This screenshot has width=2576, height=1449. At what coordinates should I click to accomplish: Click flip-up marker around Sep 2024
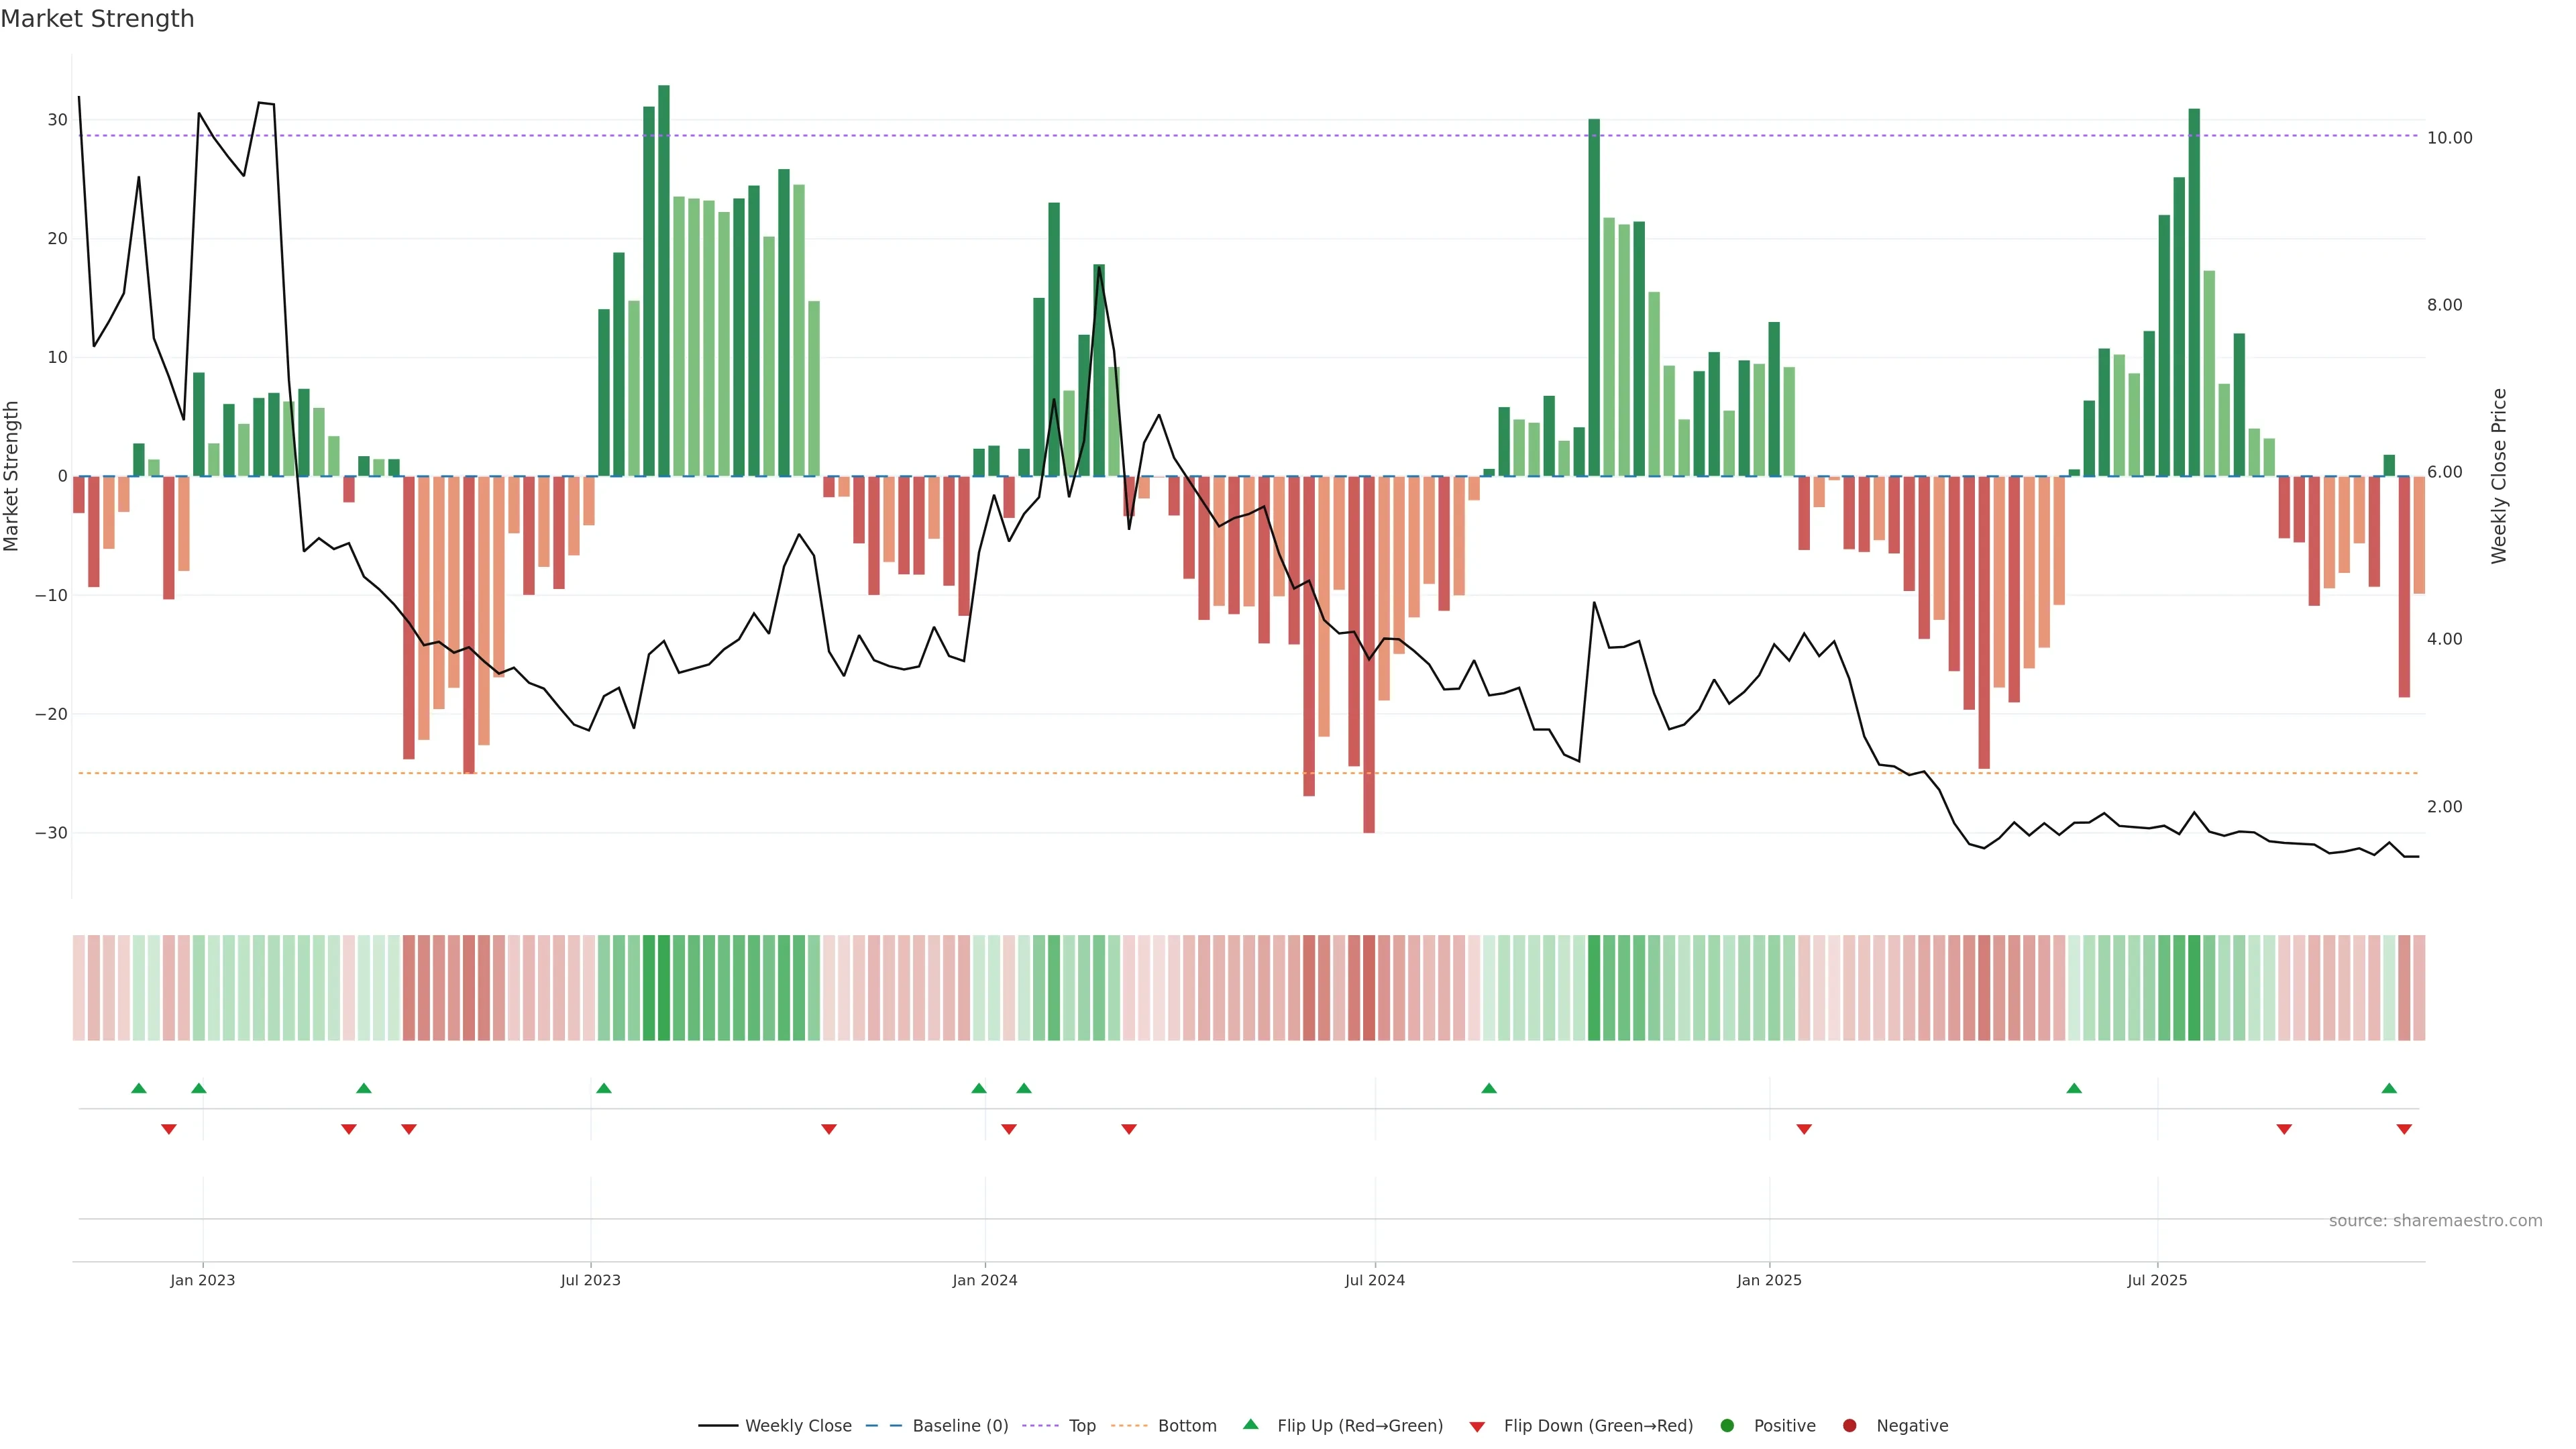pos(1489,1088)
